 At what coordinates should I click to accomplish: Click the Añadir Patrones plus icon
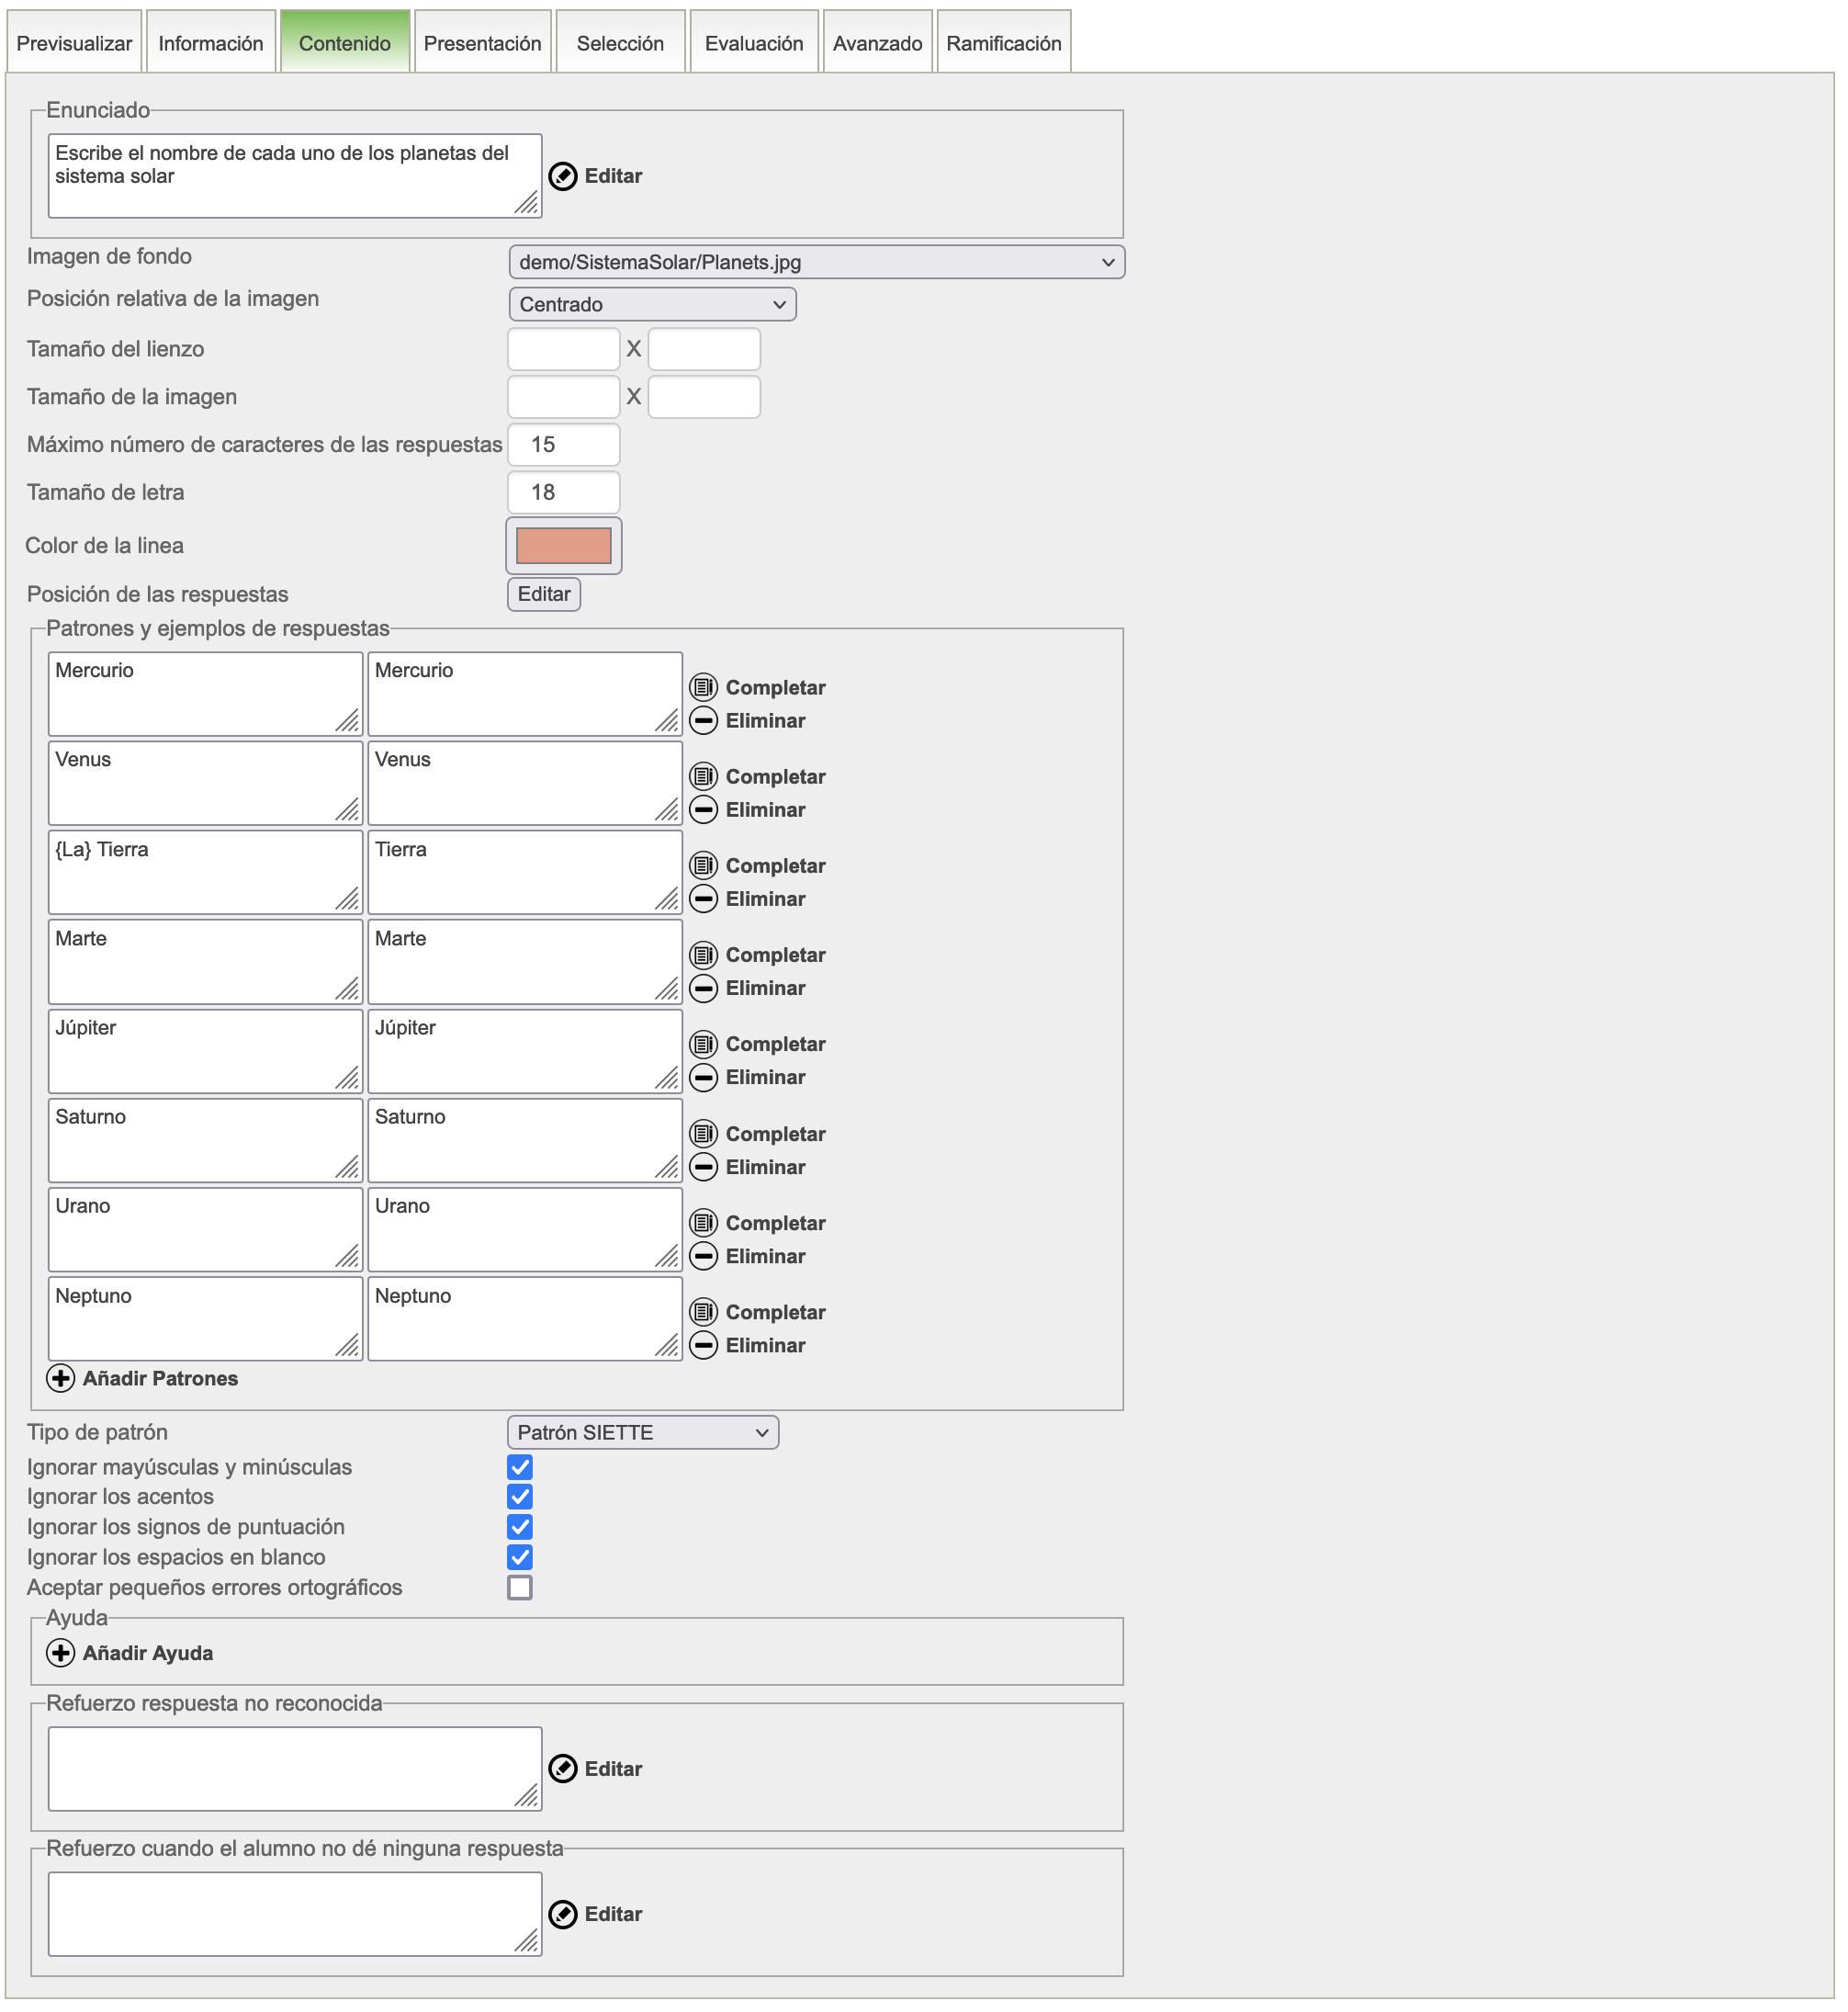tap(61, 1378)
